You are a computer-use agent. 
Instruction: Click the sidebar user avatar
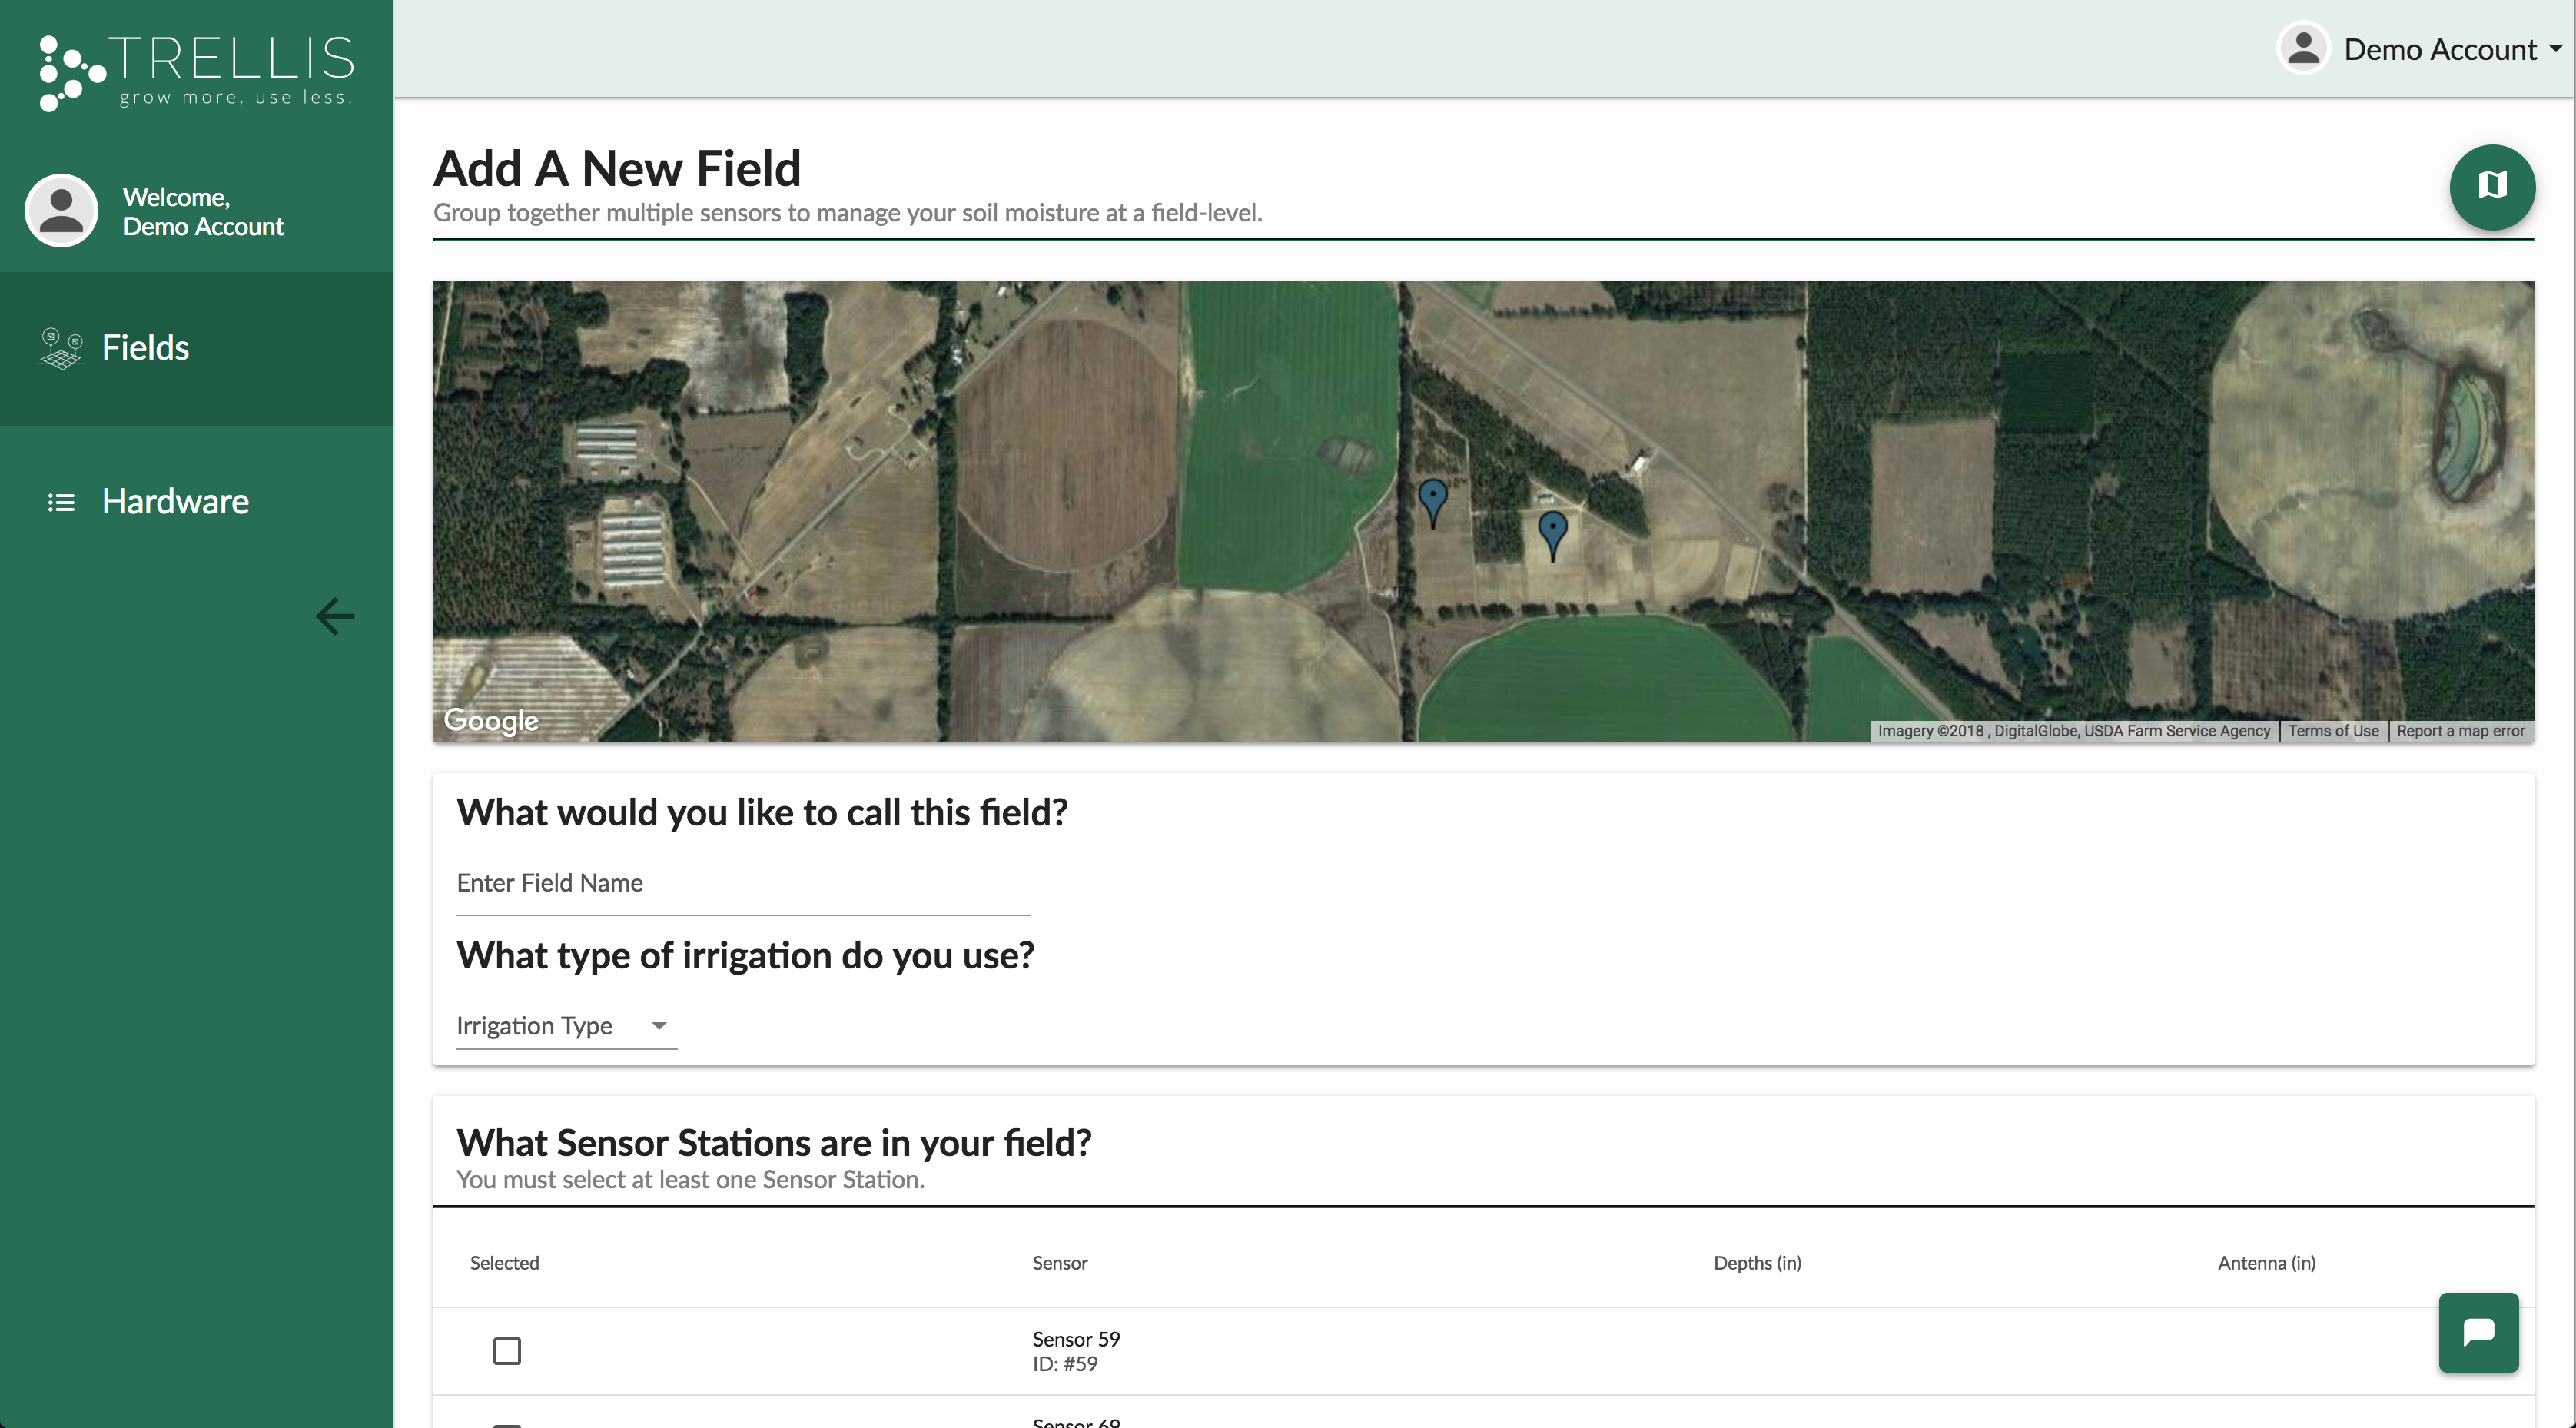[x=61, y=211]
